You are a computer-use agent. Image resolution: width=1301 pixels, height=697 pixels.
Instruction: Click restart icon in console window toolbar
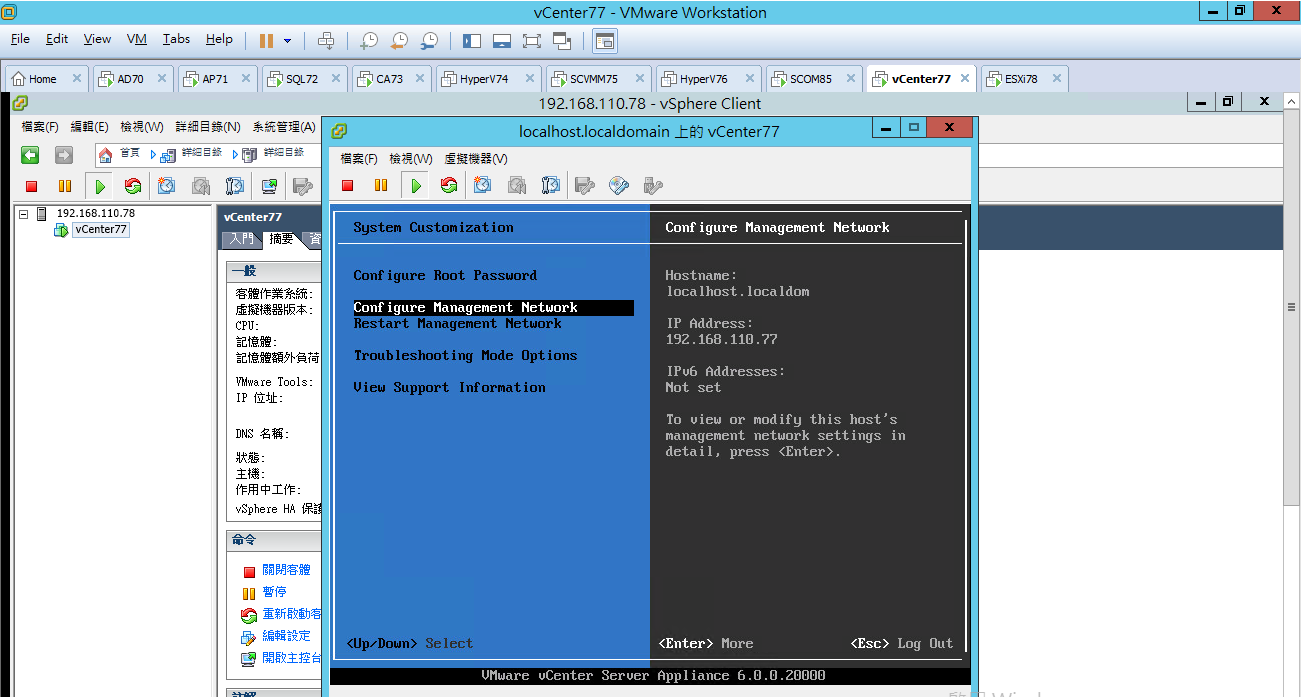pyautogui.click(x=449, y=185)
